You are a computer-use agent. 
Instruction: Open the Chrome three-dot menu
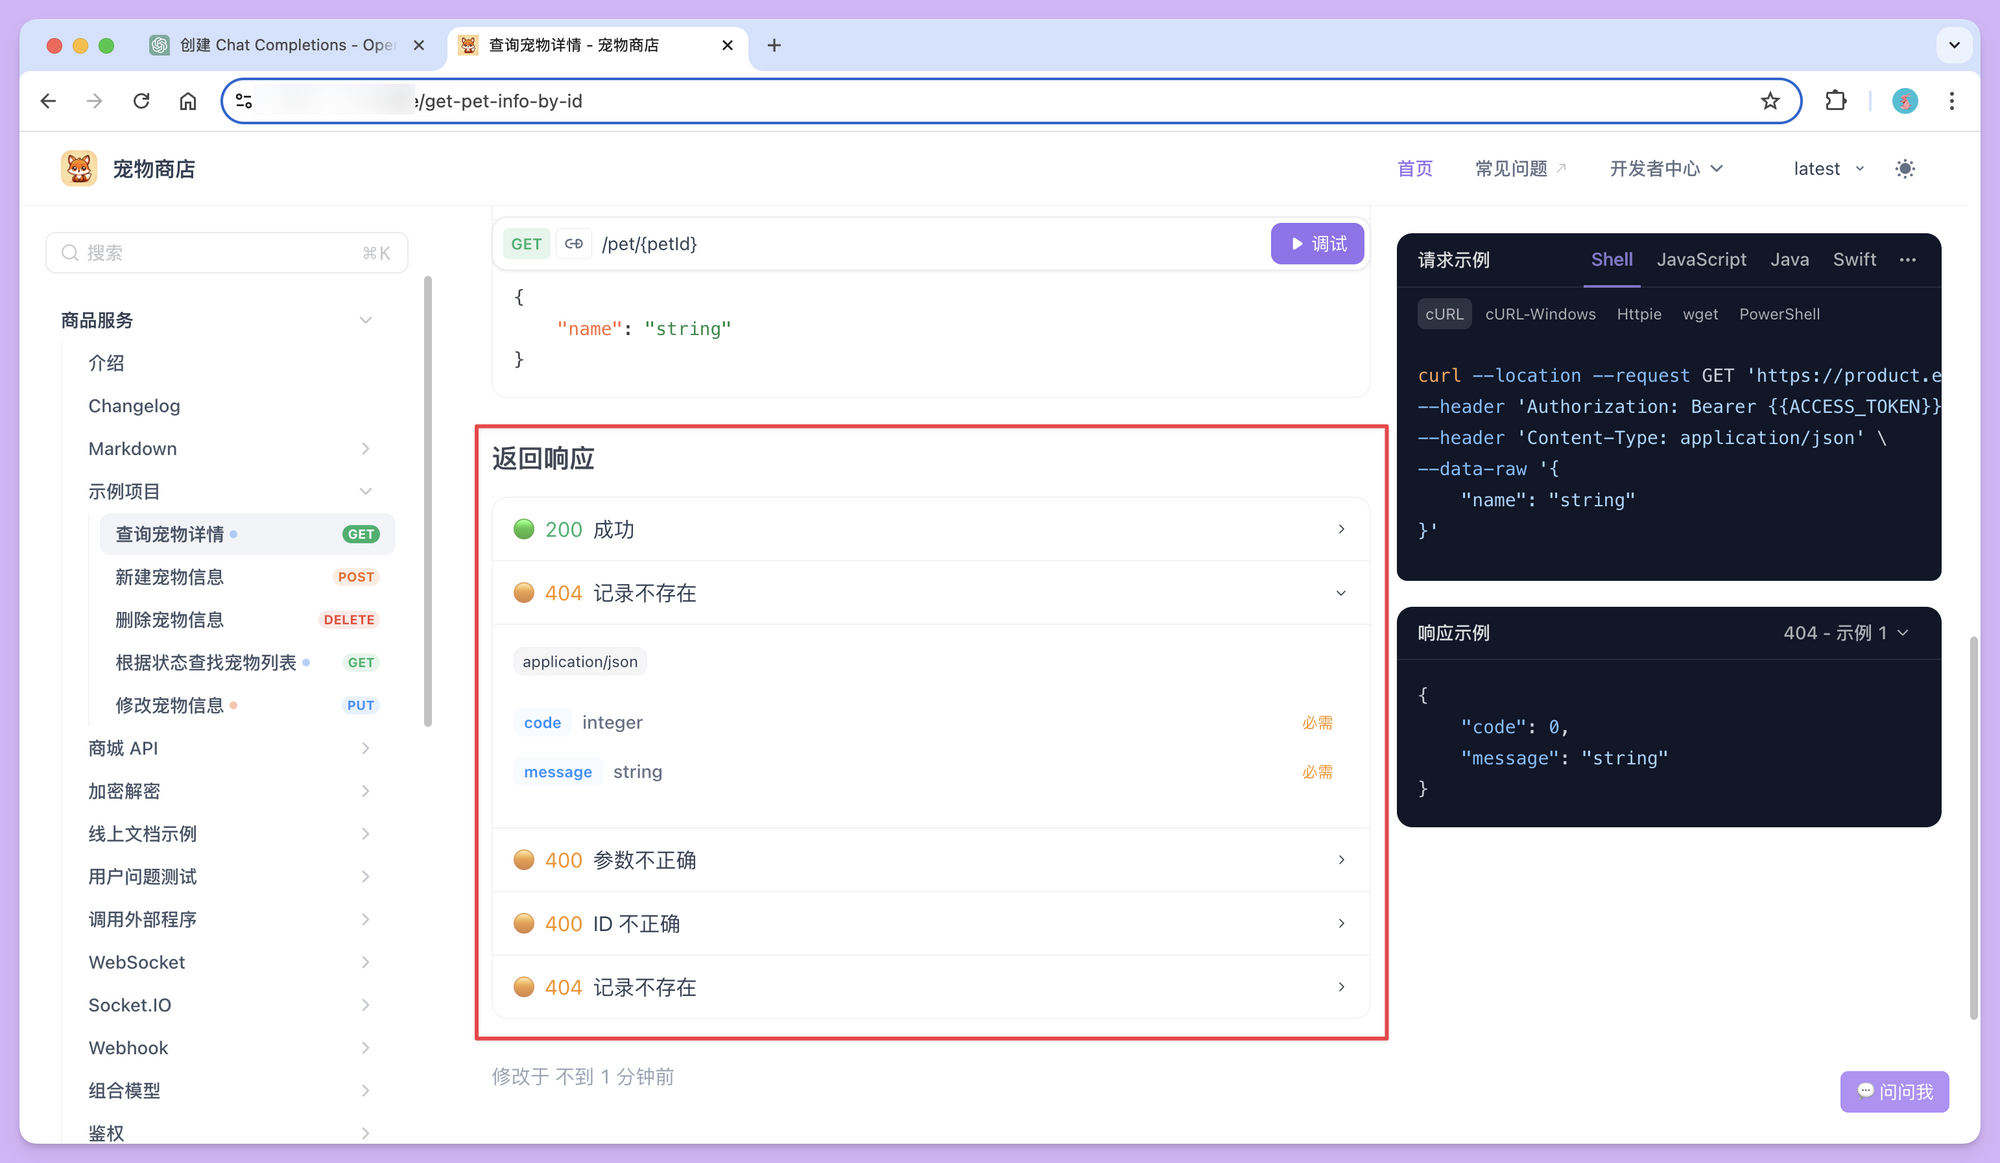tap(1951, 101)
